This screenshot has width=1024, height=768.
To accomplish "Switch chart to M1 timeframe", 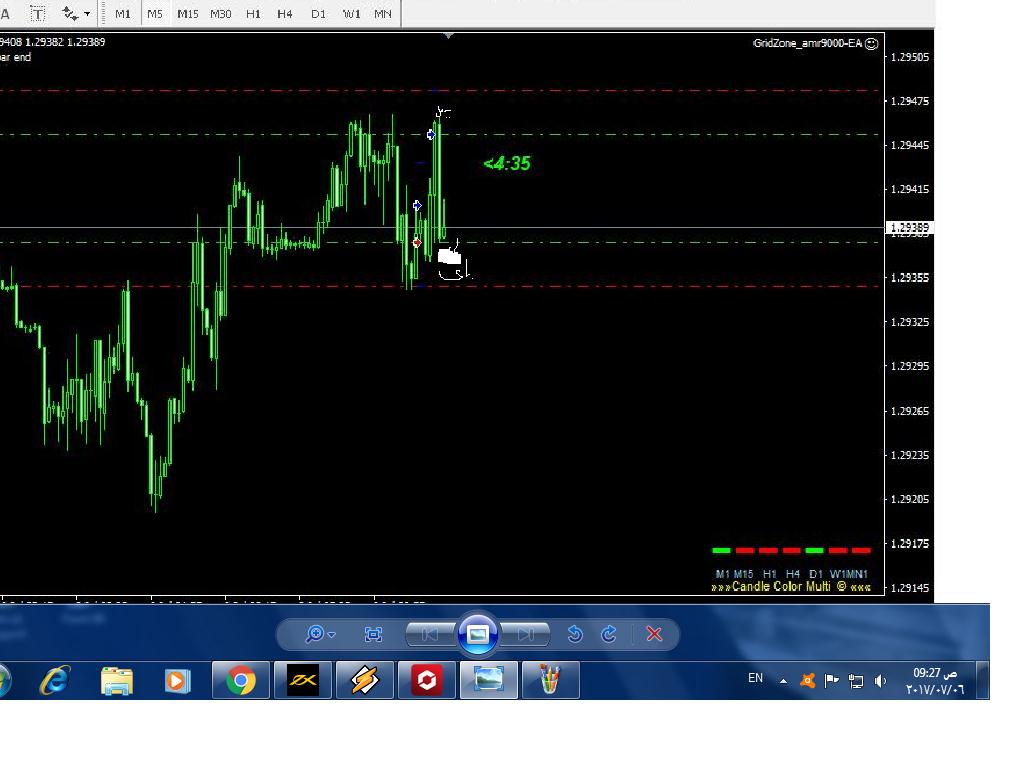I will [x=123, y=14].
